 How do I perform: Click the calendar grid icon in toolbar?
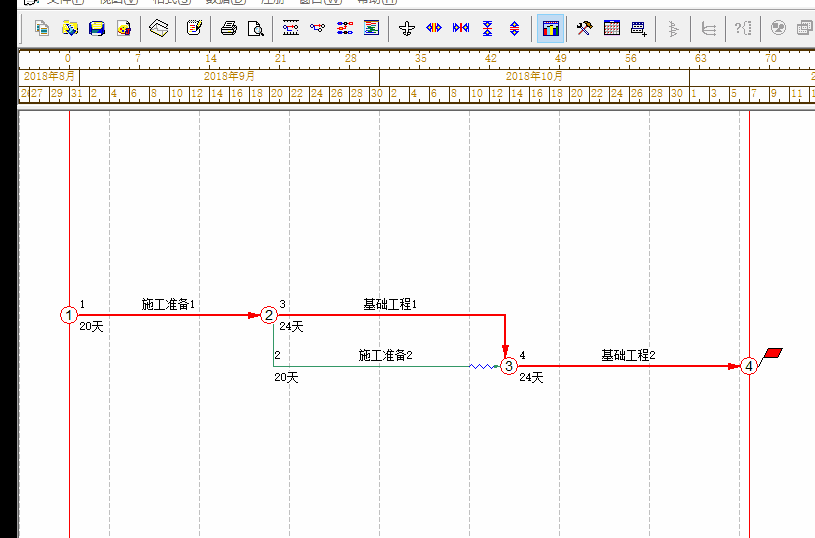(x=611, y=28)
